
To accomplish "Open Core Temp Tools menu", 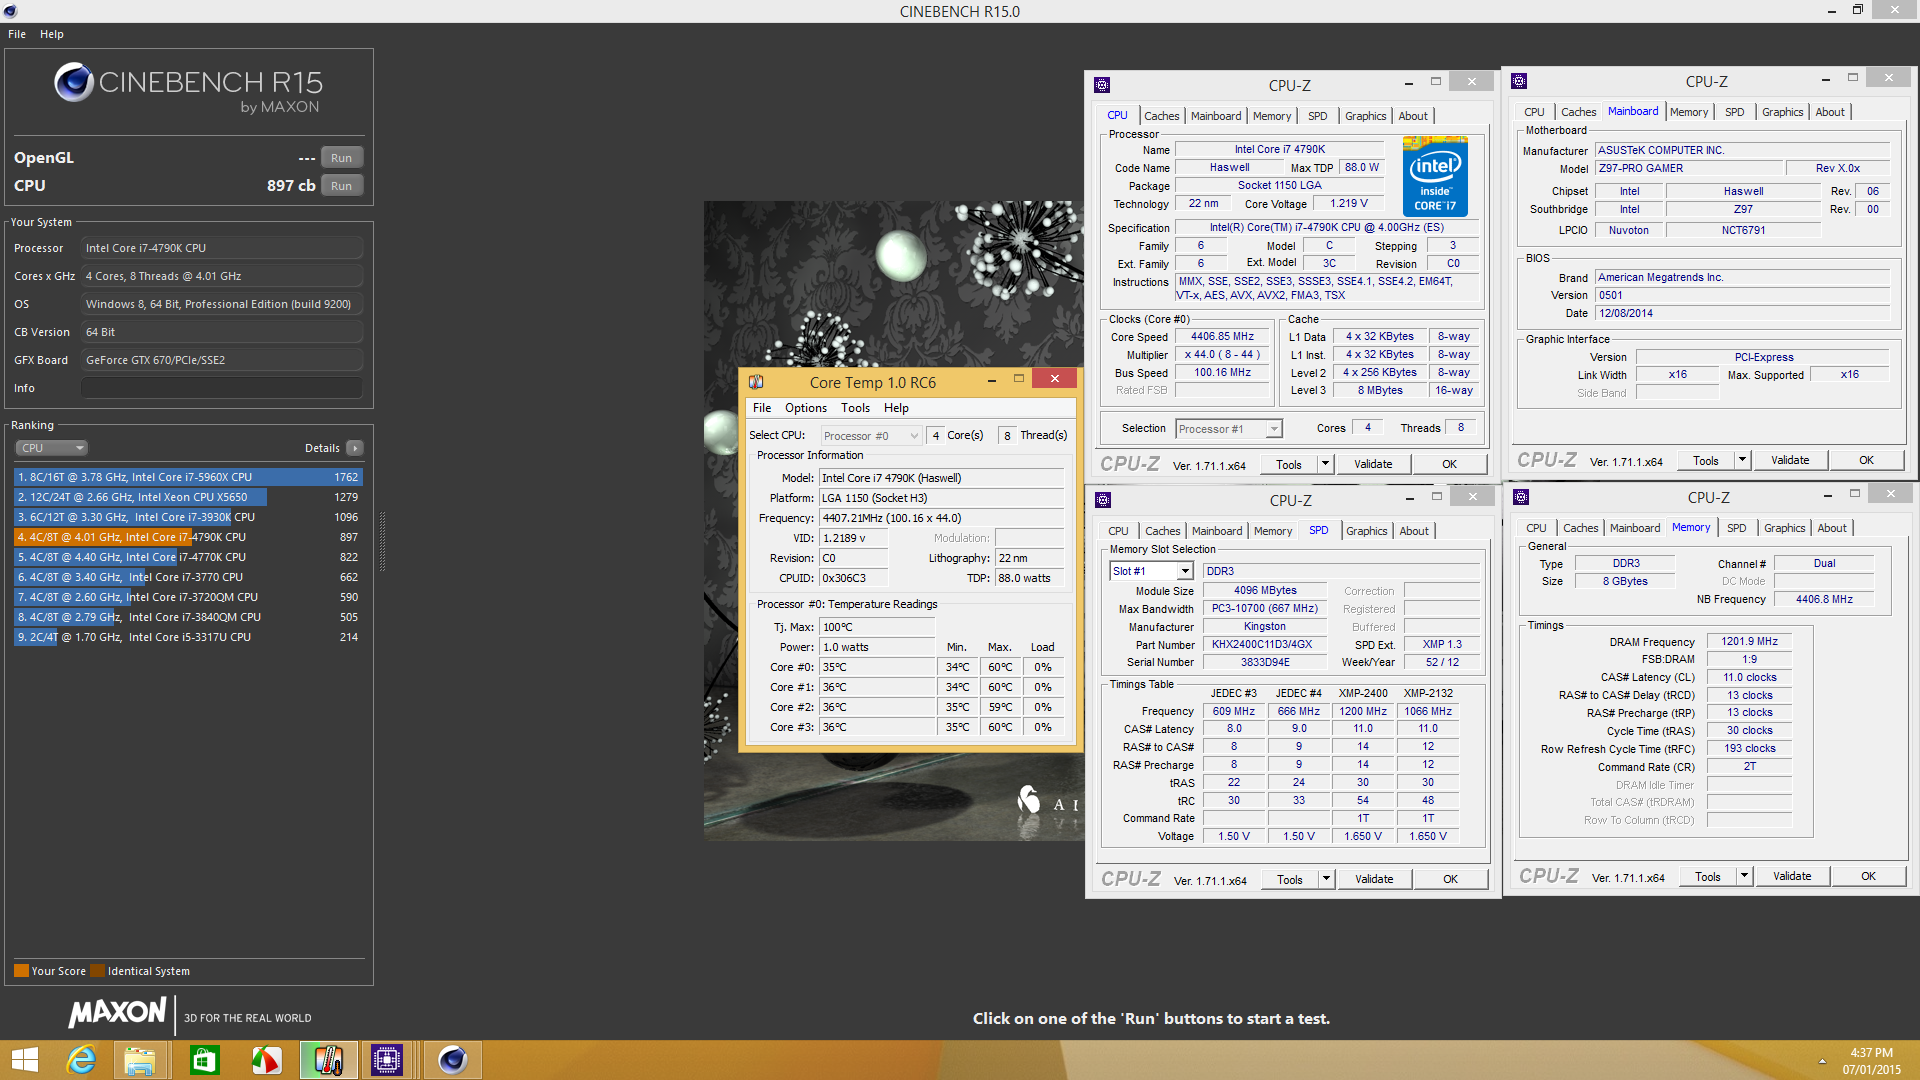I will point(855,408).
